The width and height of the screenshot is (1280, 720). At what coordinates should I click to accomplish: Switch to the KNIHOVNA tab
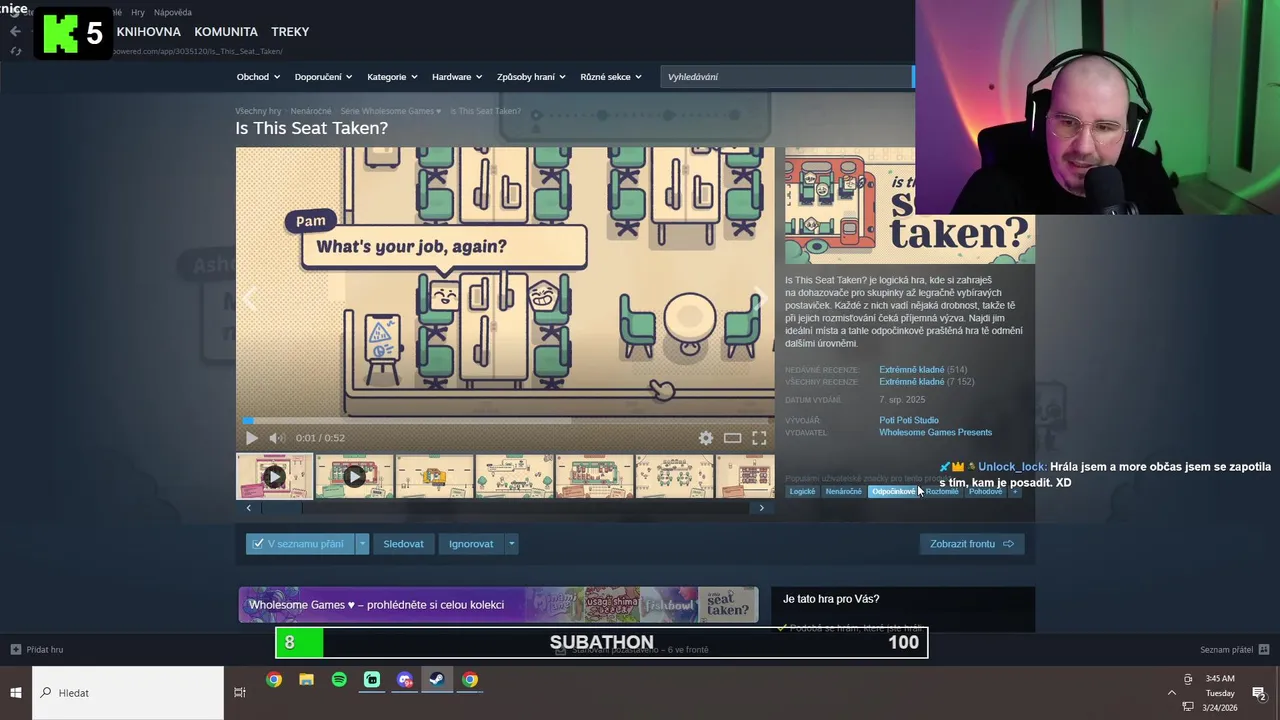(148, 32)
